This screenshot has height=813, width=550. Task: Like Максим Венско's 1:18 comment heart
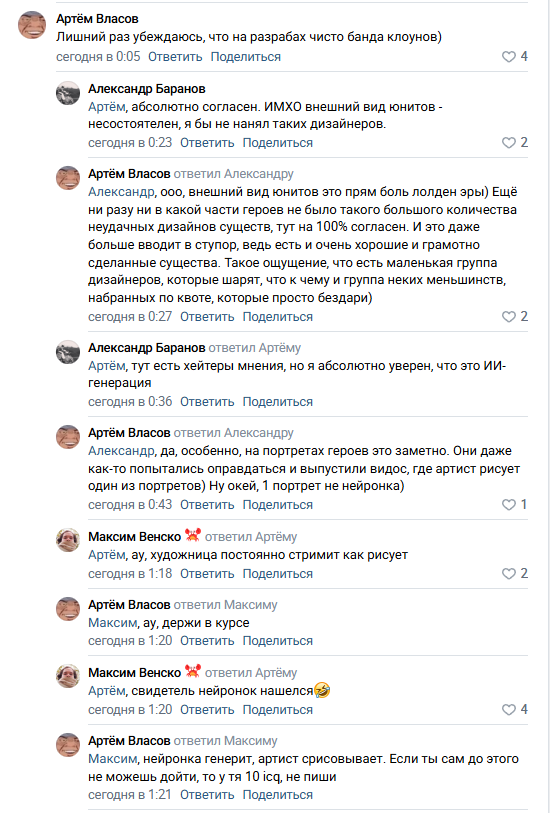509,573
